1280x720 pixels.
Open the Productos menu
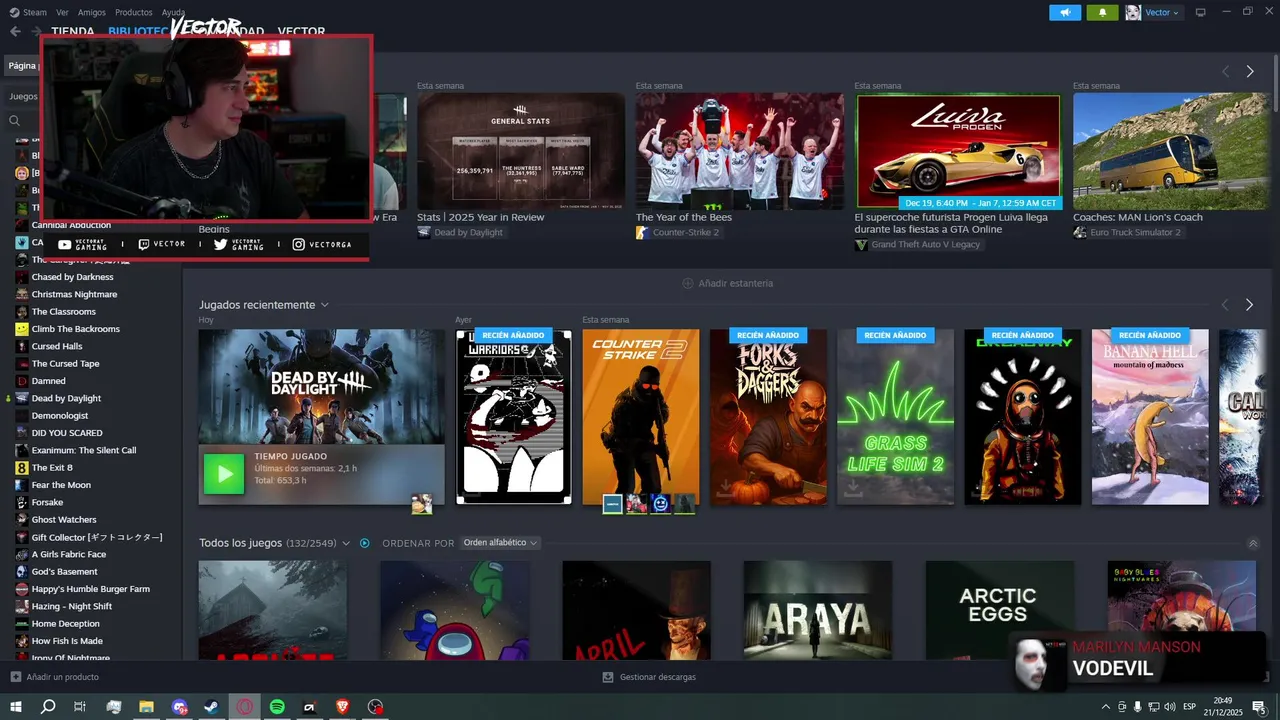pos(133,12)
